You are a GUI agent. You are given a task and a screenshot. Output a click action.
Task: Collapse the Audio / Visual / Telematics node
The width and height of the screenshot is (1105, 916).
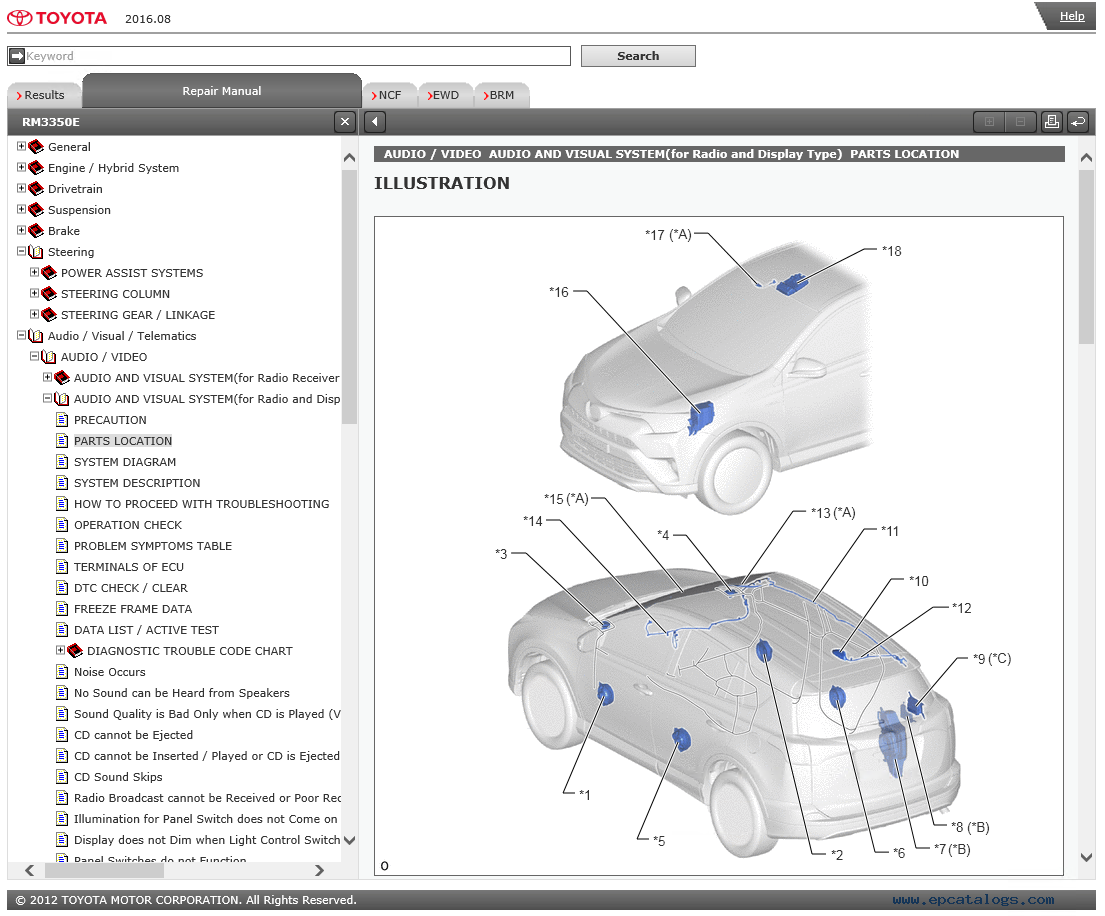click(x=21, y=335)
